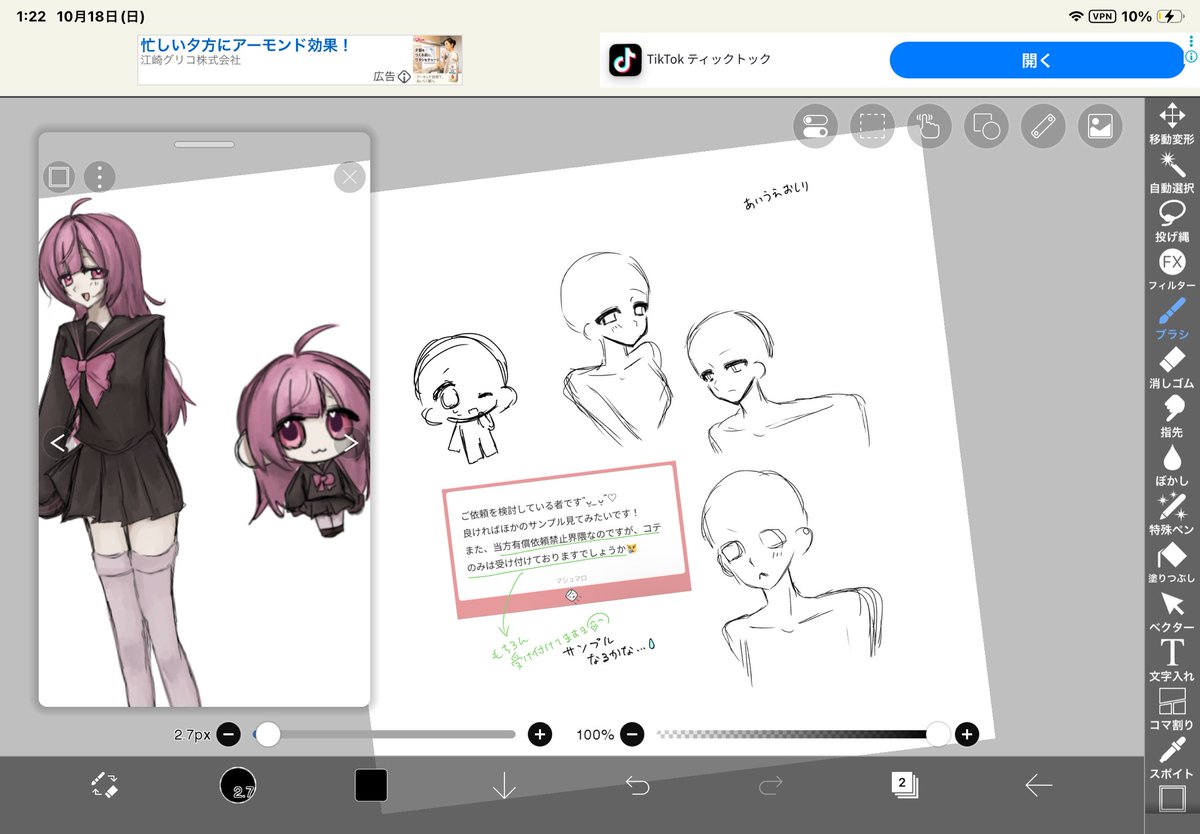Viewport: 1200px width, 834px height.
Task: Redo the last undone stroke
Action: click(770, 785)
